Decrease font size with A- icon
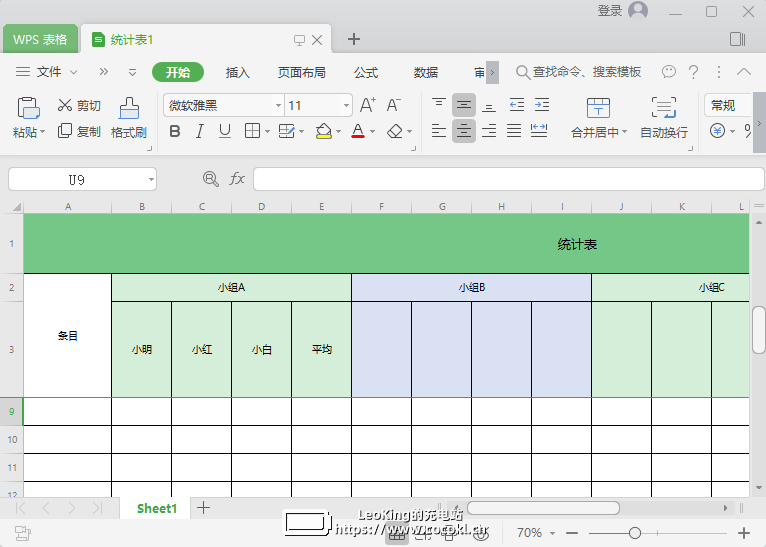 coord(393,105)
